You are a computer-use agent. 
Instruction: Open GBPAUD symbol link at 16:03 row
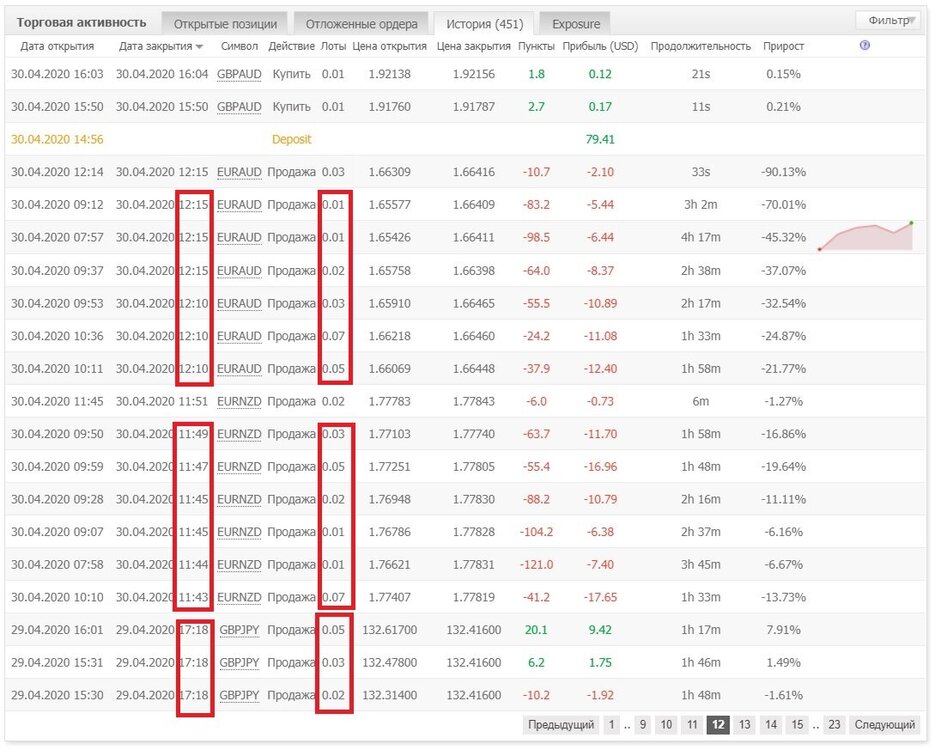(x=239, y=74)
